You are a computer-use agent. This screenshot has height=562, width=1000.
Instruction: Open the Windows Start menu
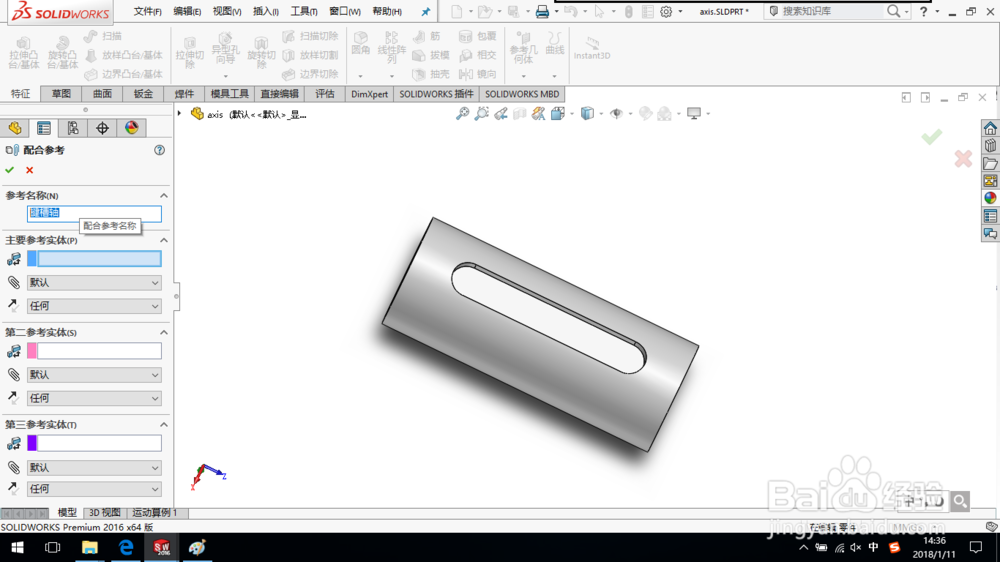tap(17, 548)
